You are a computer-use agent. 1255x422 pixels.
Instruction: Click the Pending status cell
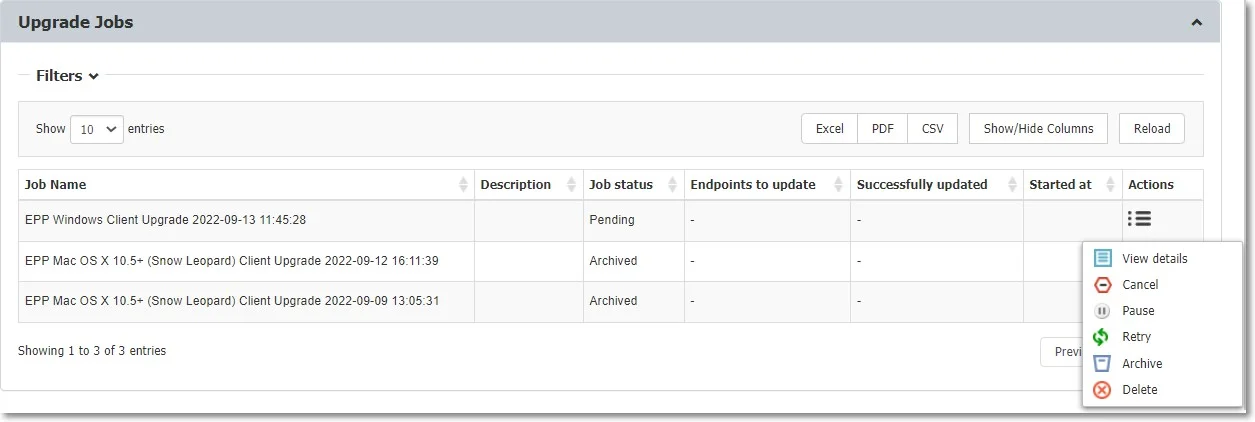tap(633, 220)
